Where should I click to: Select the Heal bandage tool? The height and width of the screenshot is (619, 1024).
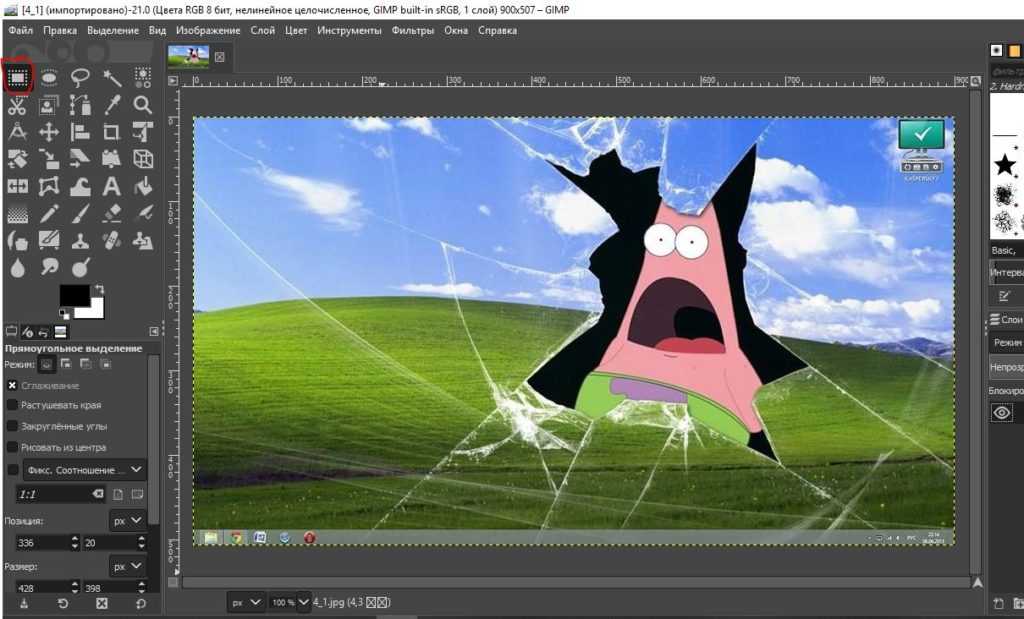pyautogui.click(x=112, y=240)
